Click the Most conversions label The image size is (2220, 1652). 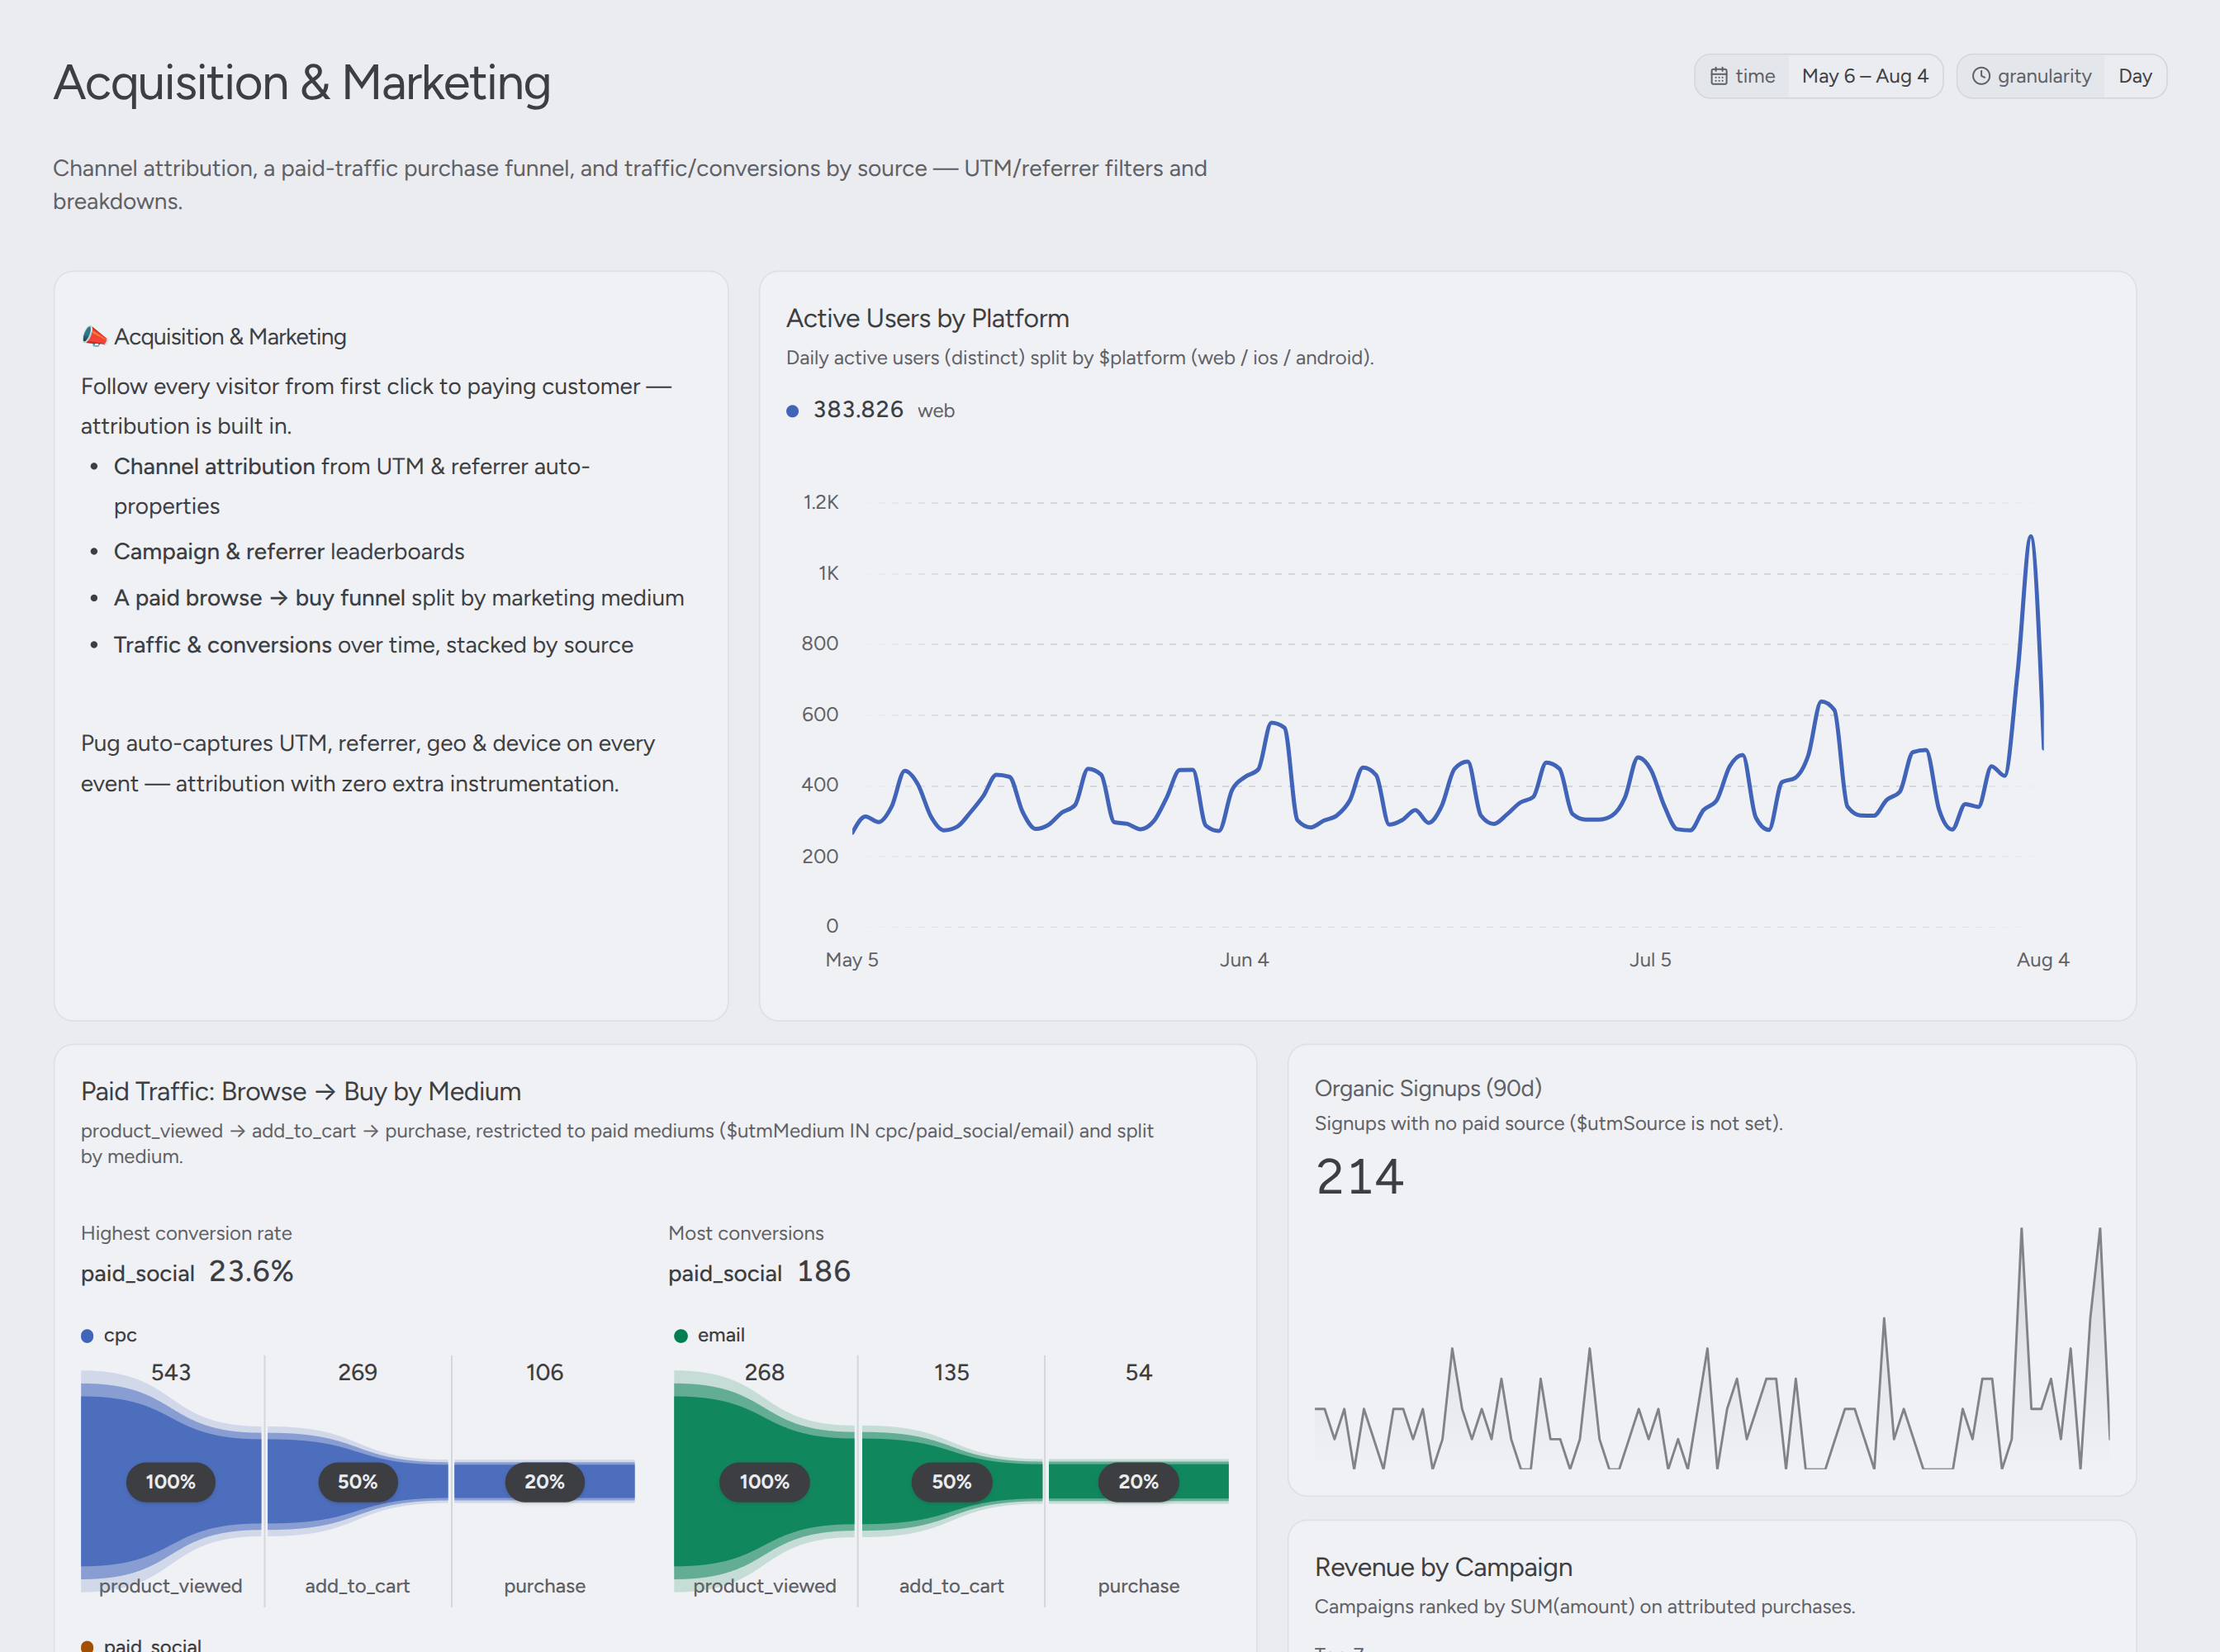click(x=746, y=1233)
